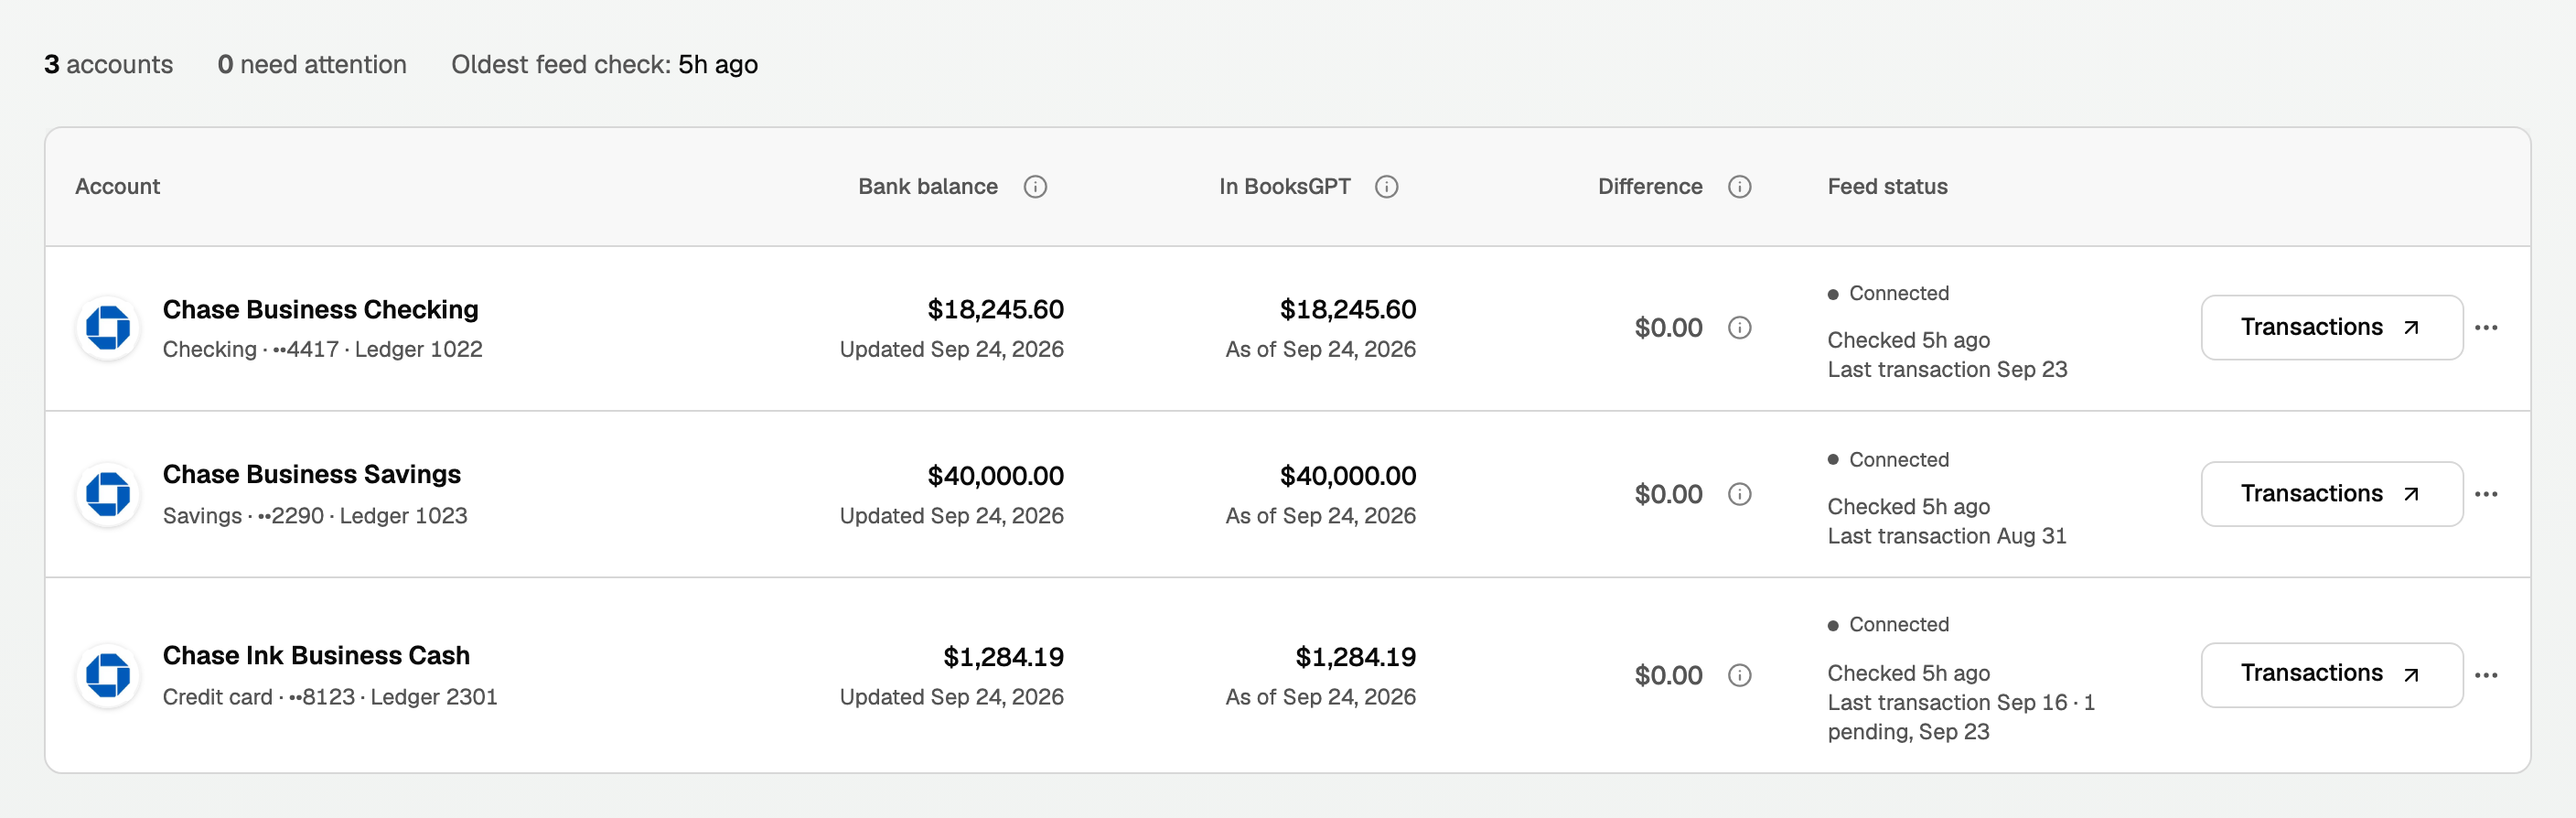Viewport: 2576px width, 818px height.
Task: Open Transactions for Chase Business Checking
Action: click(x=2331, y=328)
